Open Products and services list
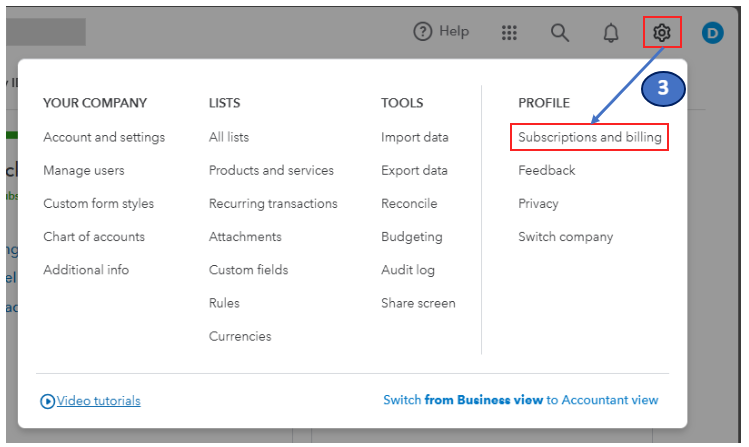The height and width of the screenshot is (447, 749). coord(272,170)
